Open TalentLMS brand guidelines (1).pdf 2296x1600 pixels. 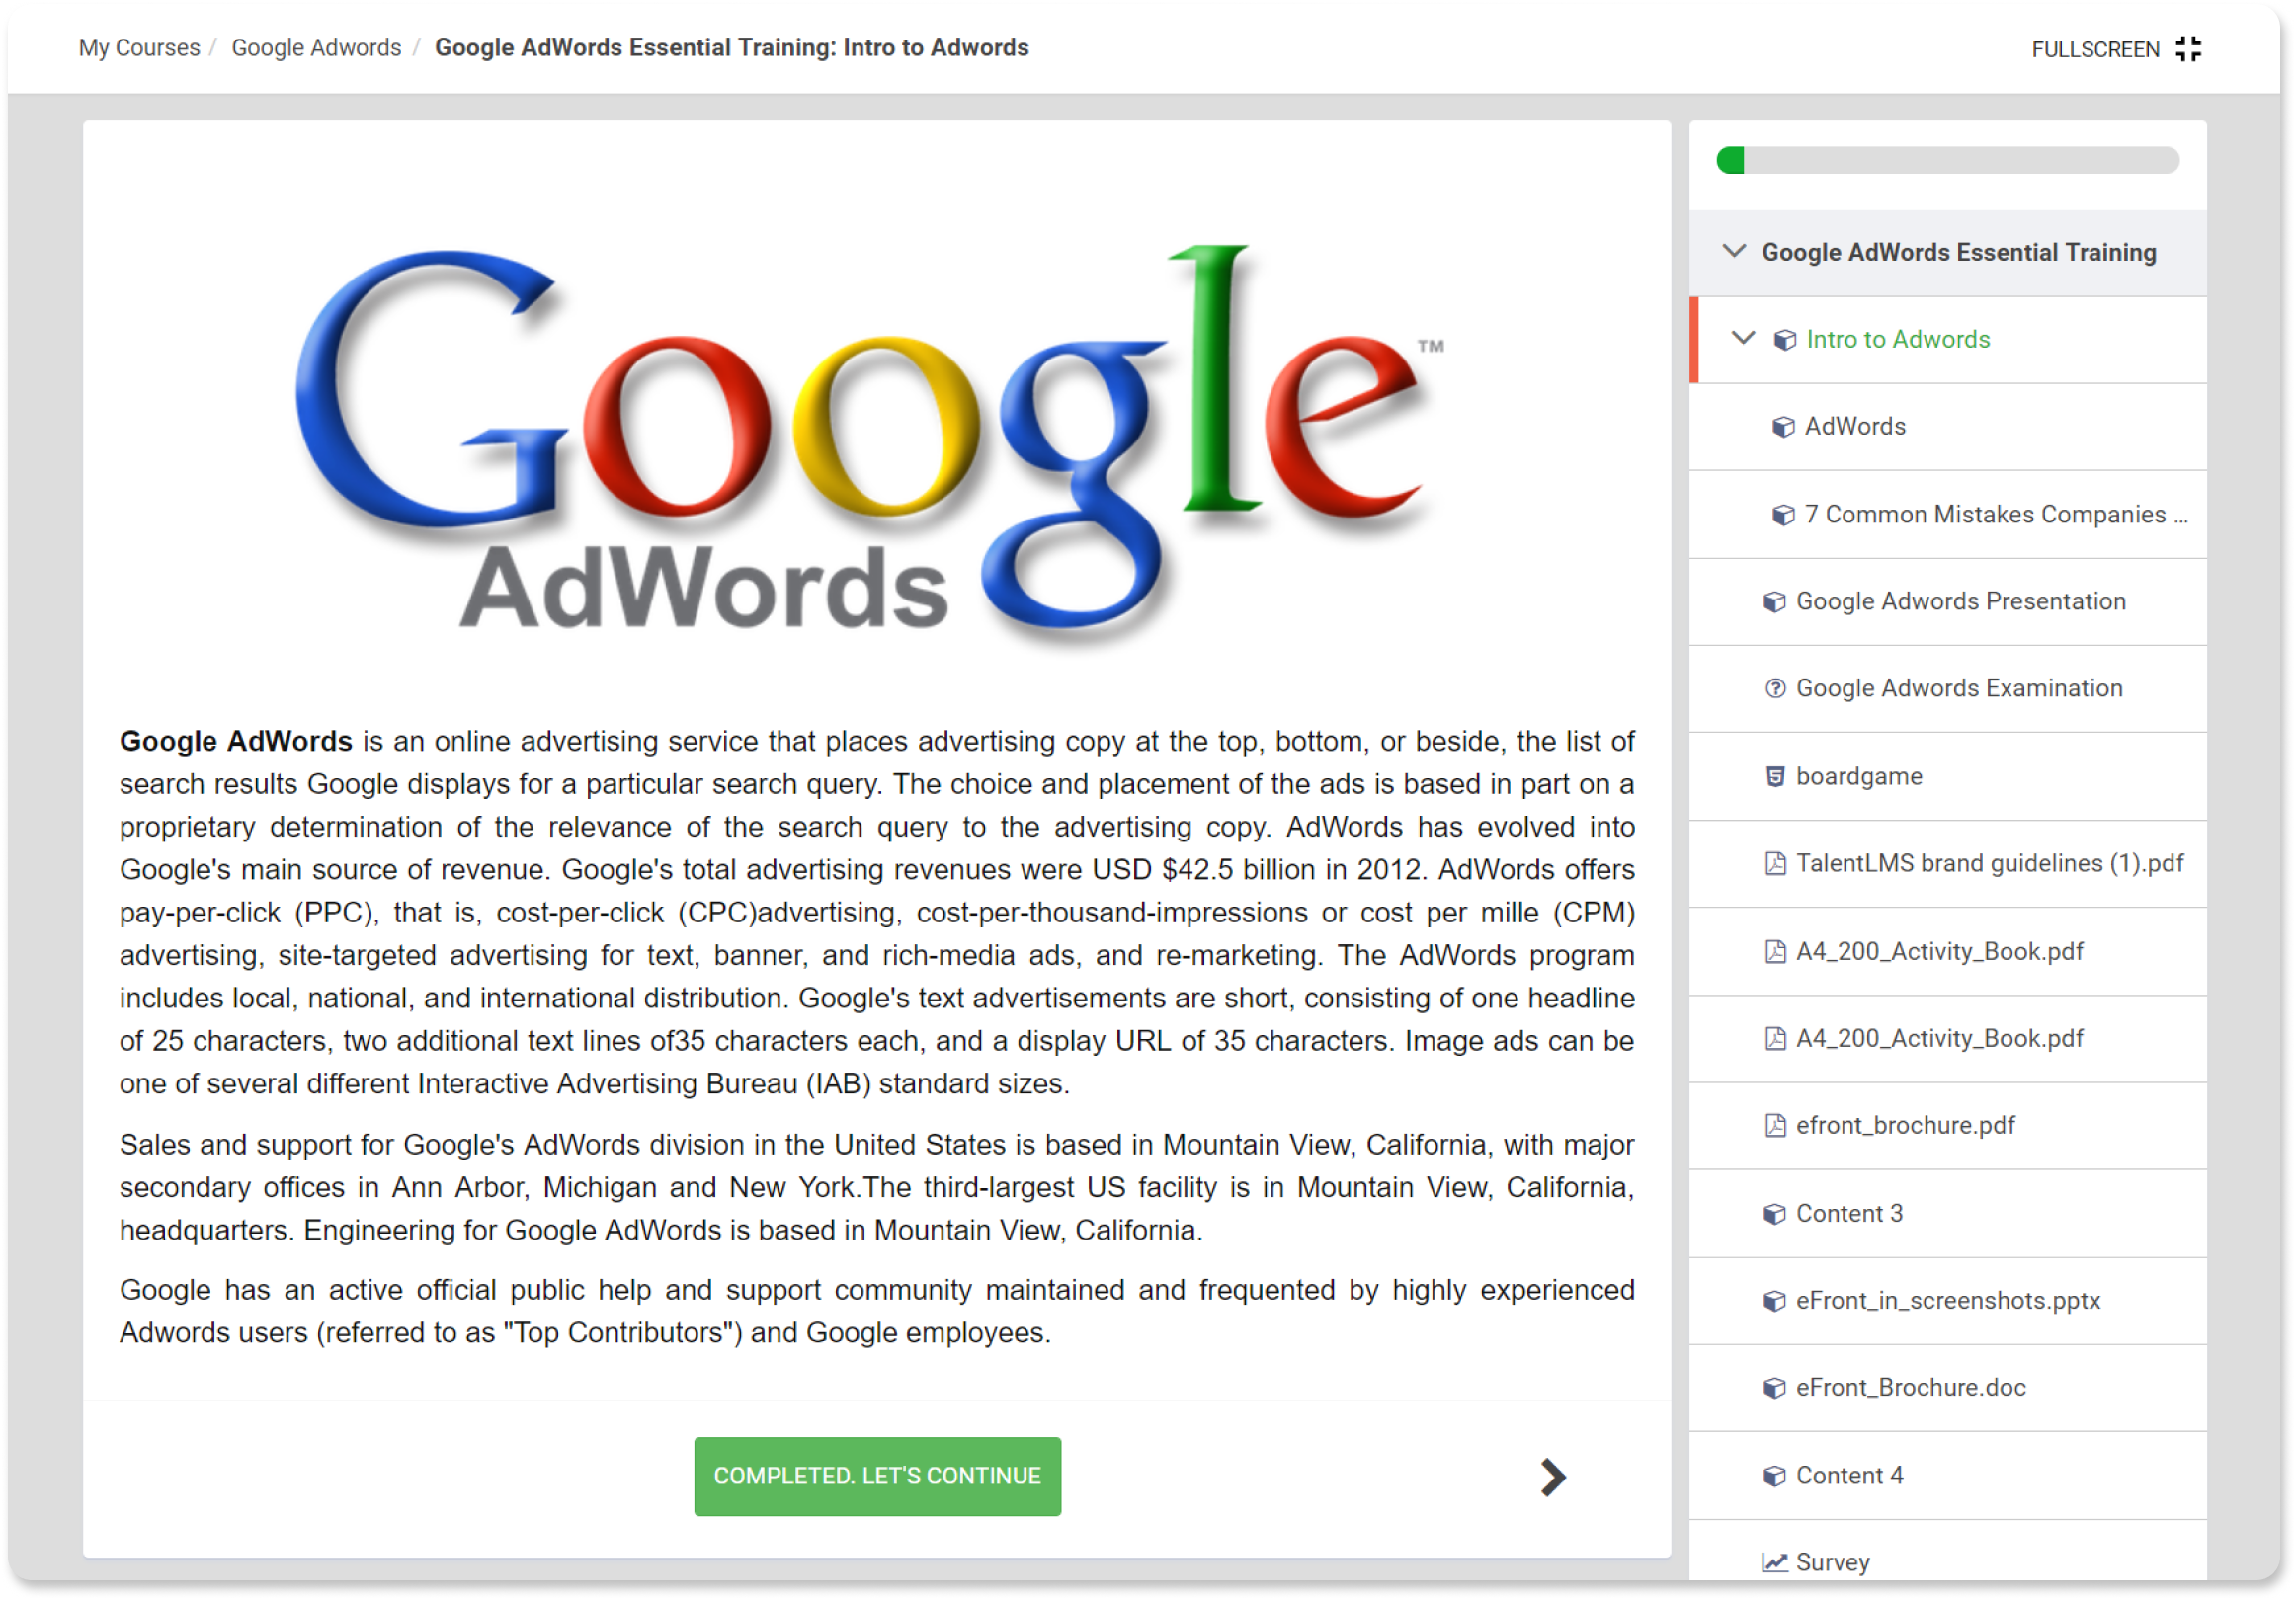click(x=1947, y=864)
